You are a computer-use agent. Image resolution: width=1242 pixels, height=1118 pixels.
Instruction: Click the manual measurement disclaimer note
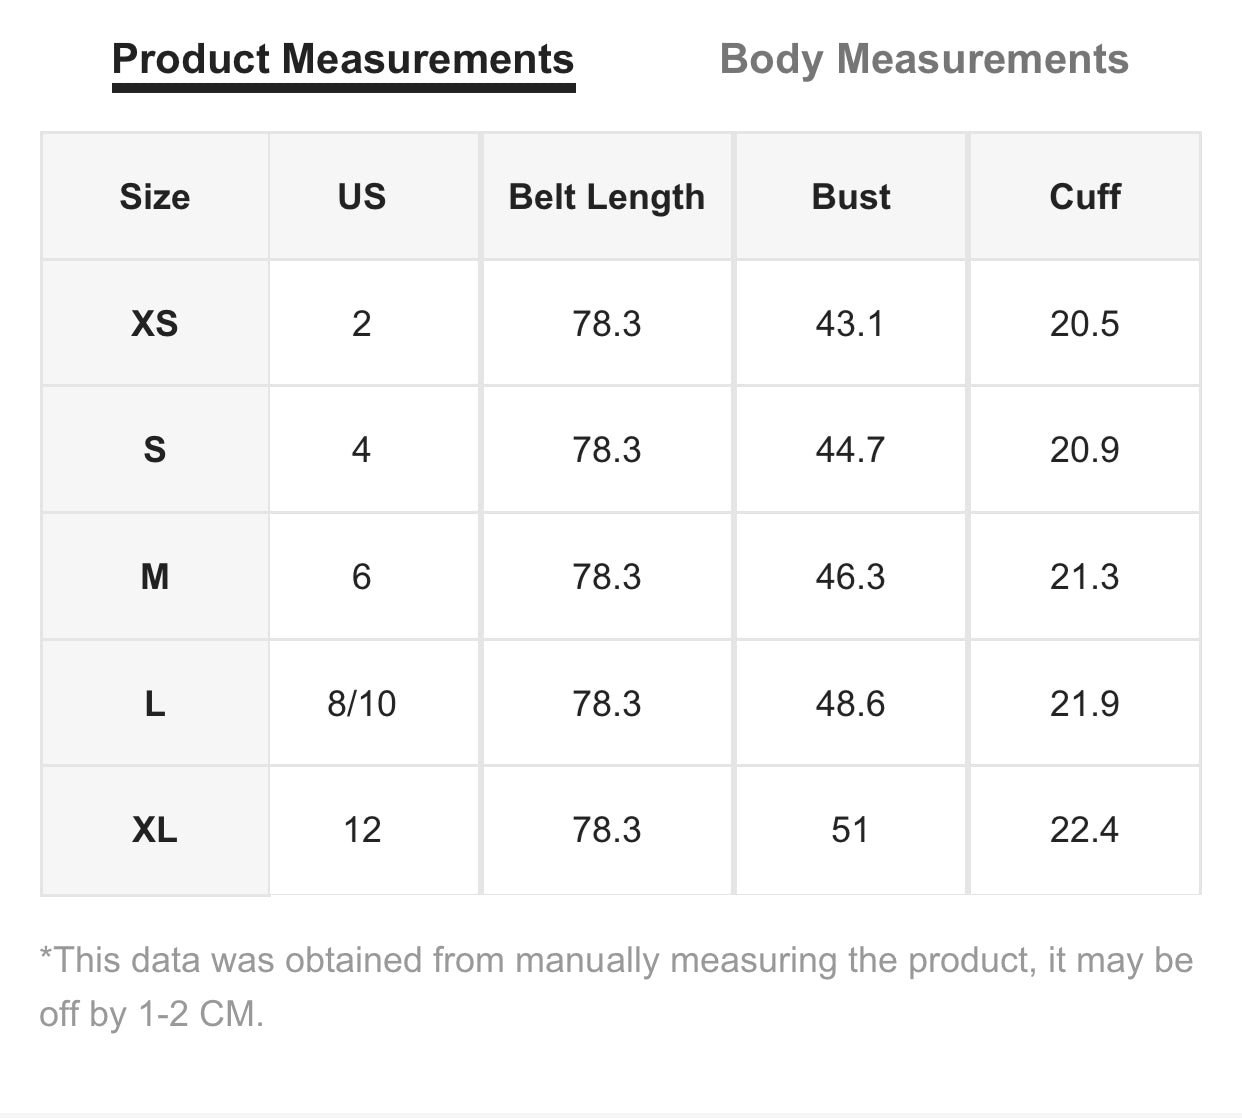[616, 986]
